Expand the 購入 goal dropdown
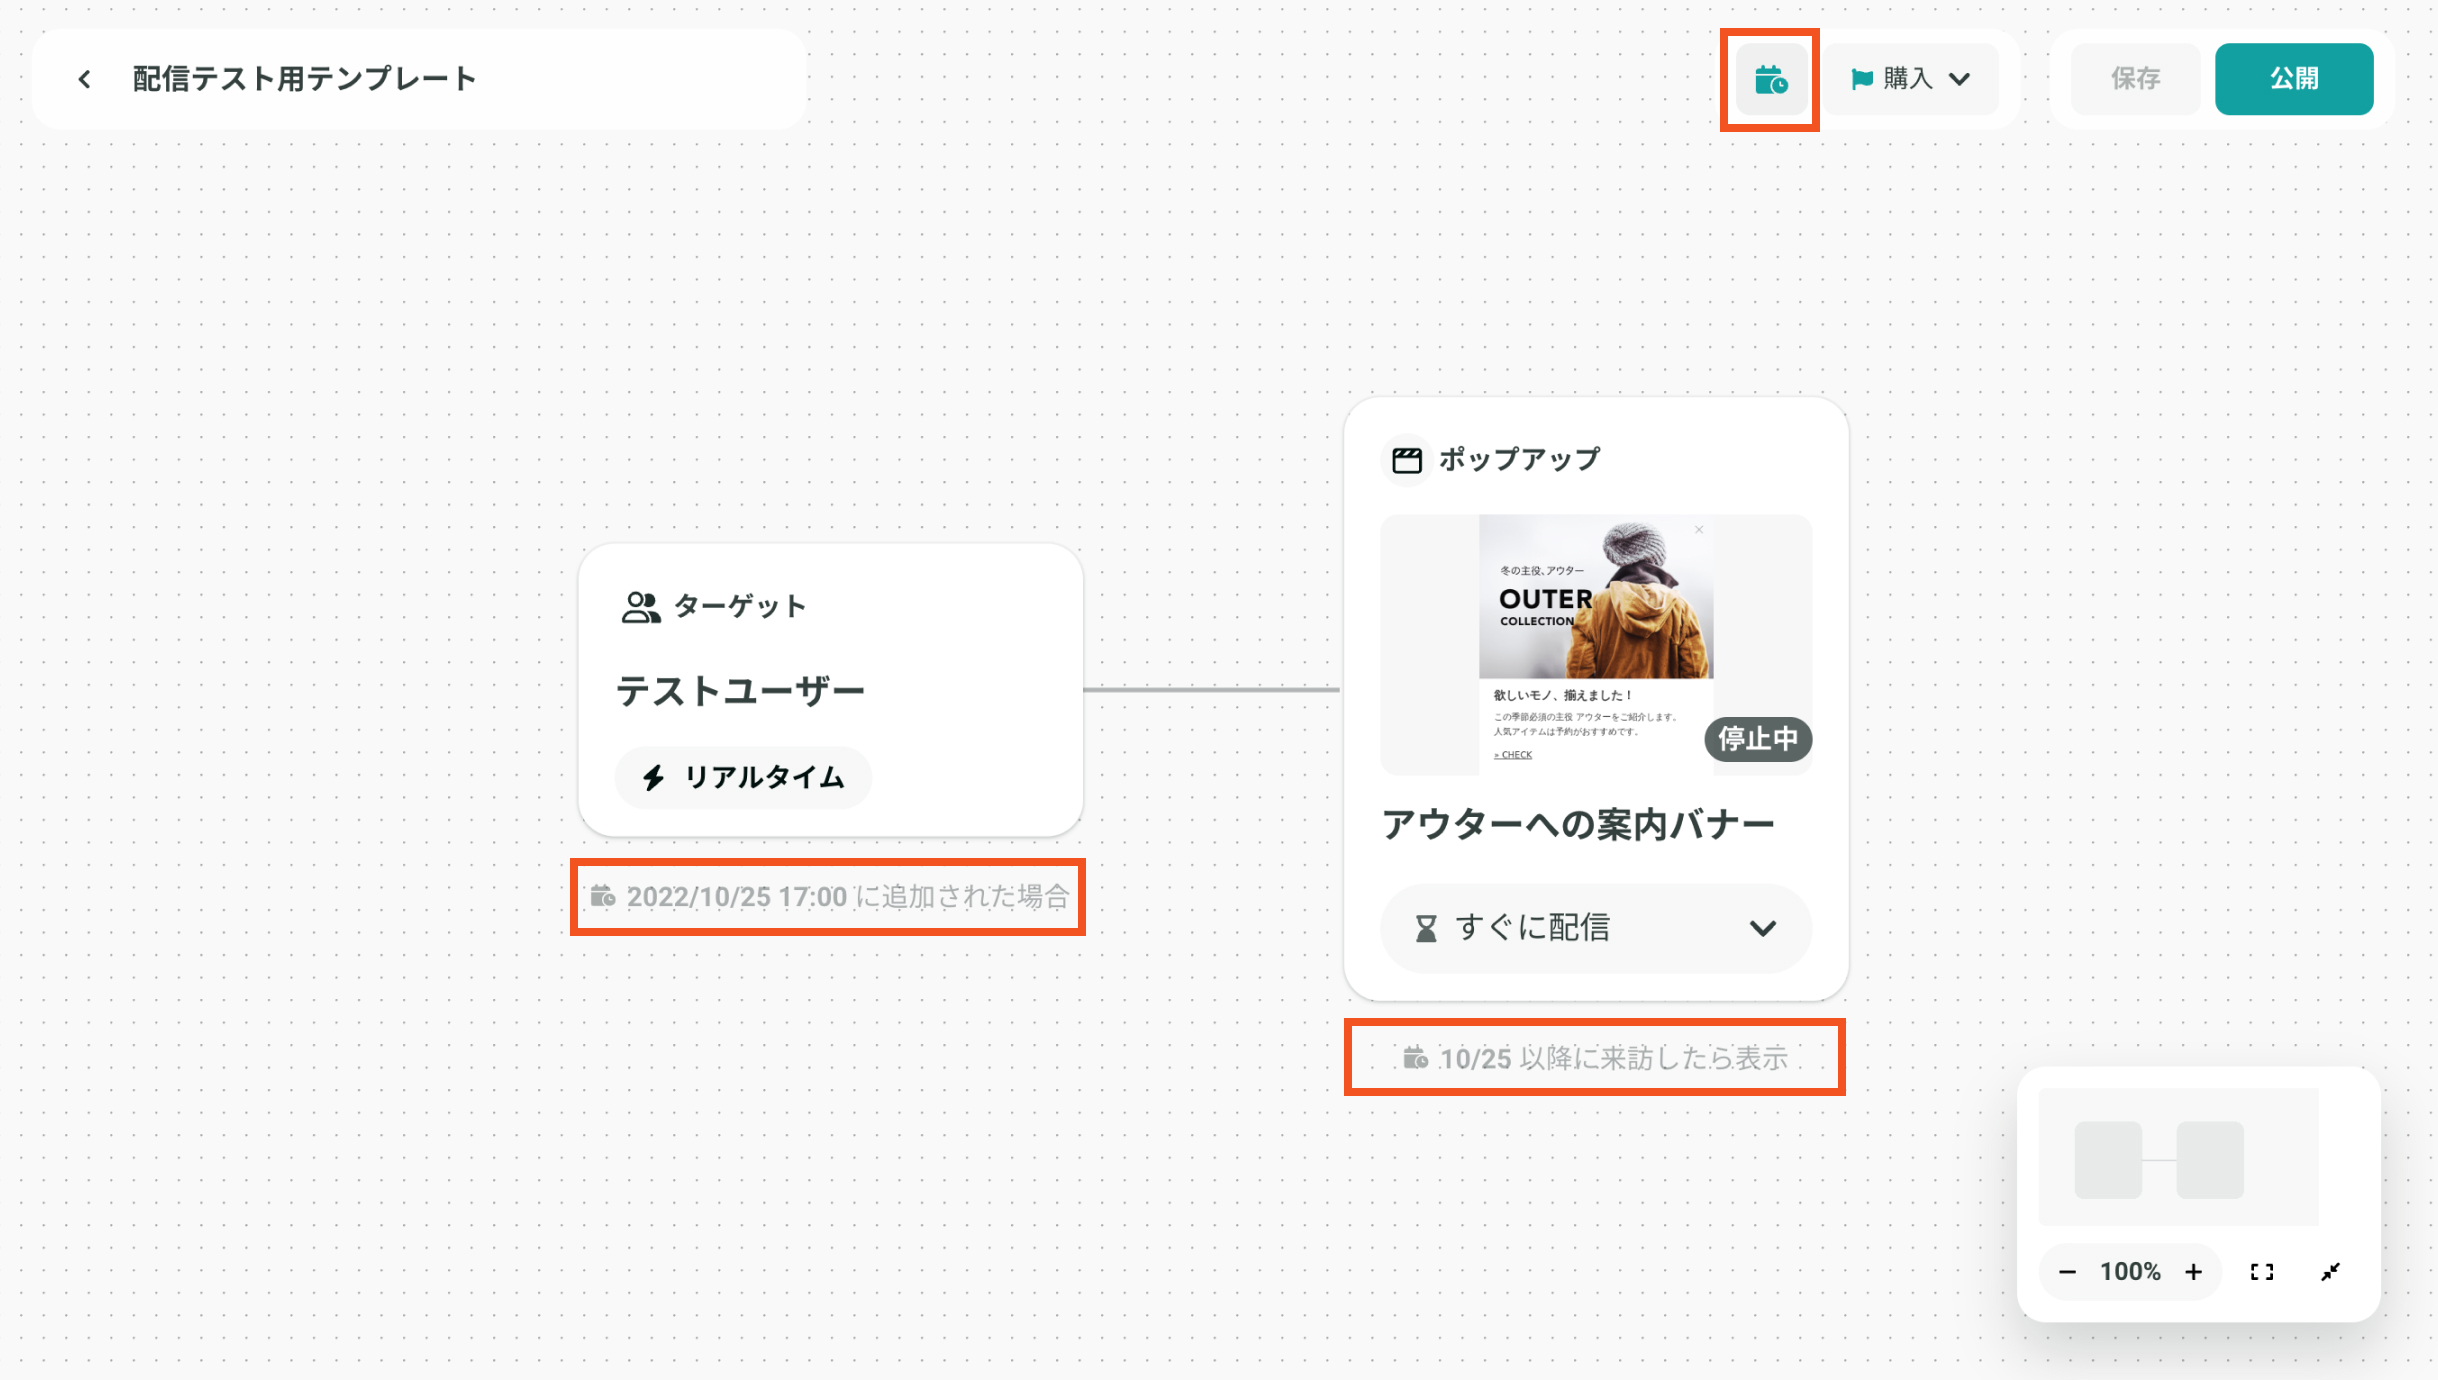The width and height of the screenshot is (2438, 1380). click(x=1958, y=79)
